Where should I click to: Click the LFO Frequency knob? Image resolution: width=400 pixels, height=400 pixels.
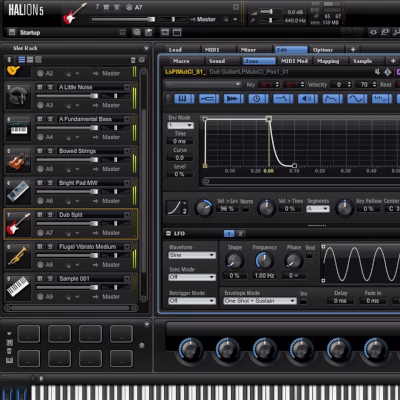click(264, 260)
